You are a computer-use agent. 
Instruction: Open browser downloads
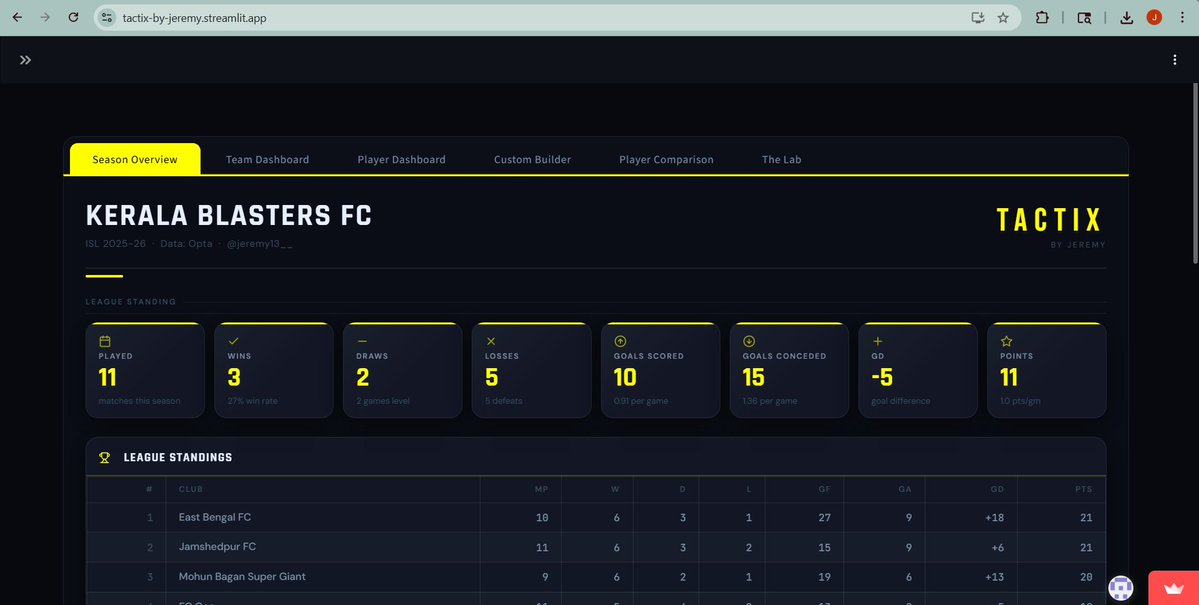[x=1126, y=18]
